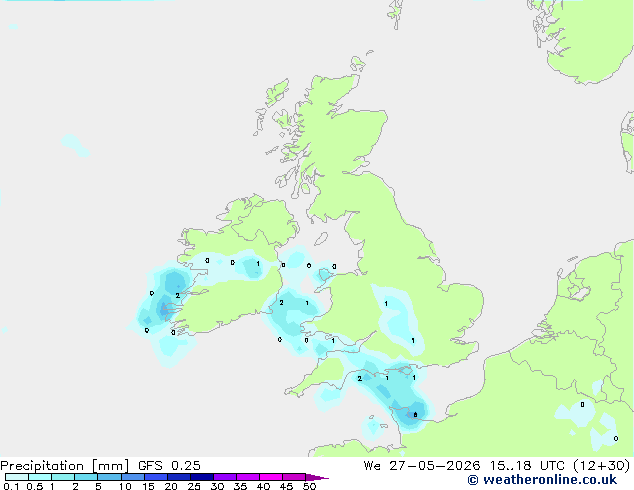Click the 'We 27-05-2026' date text
Viewport: 634px width, 490px height.
click(x=422, y=466)
